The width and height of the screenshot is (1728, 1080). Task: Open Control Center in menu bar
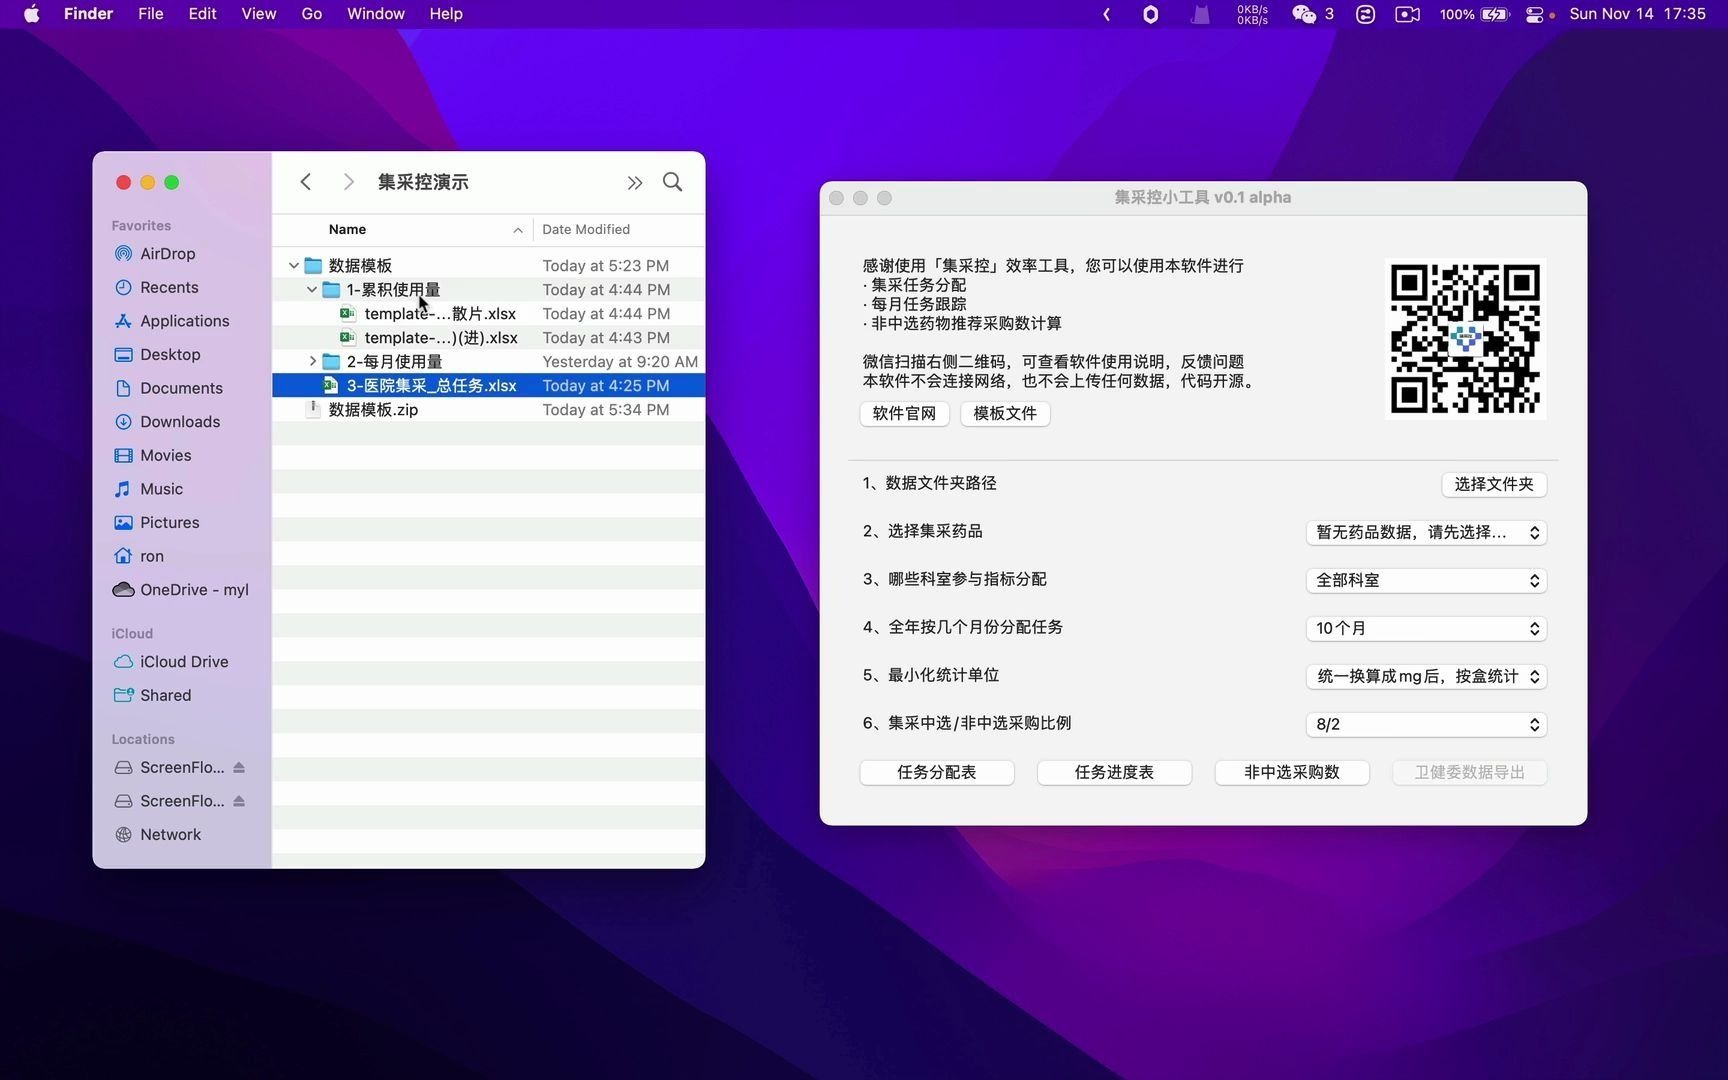click(x=1534, y=14)
